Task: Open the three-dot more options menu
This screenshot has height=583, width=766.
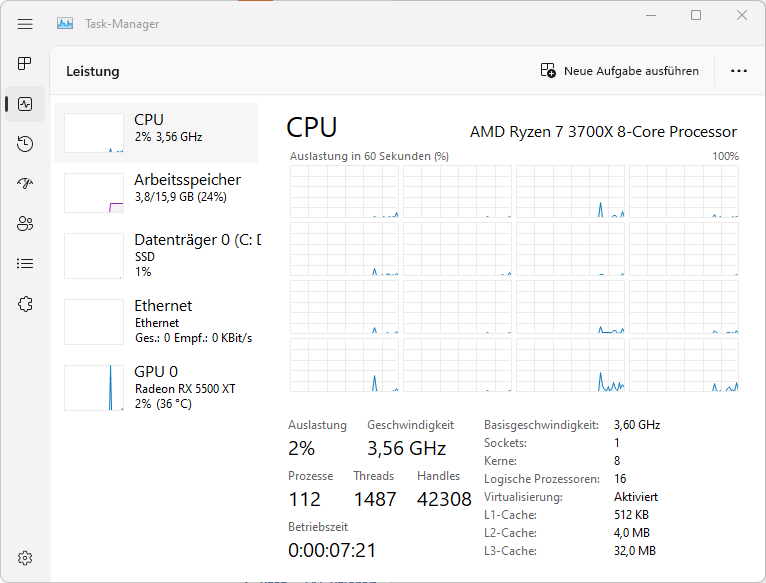Action: click(739, 71)
